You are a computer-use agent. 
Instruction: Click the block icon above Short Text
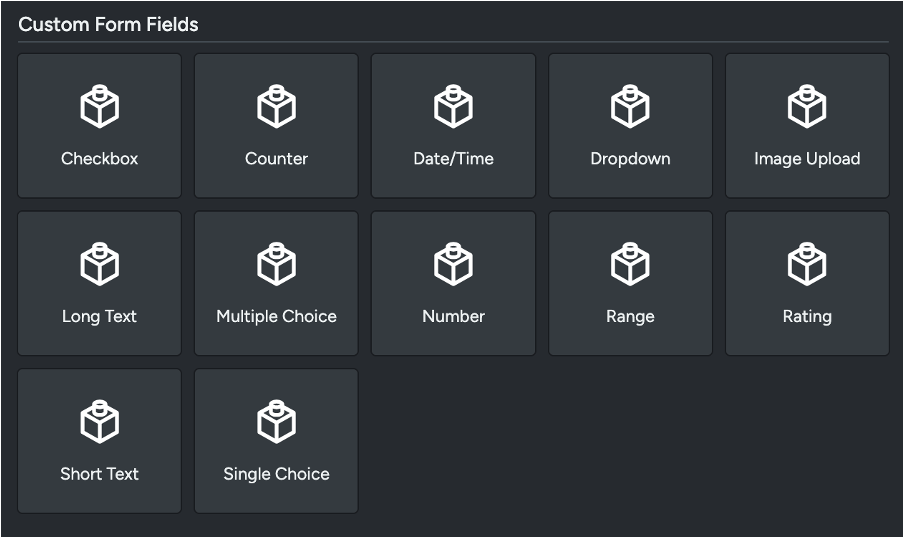pyautogui.click(x=100, y=423)
